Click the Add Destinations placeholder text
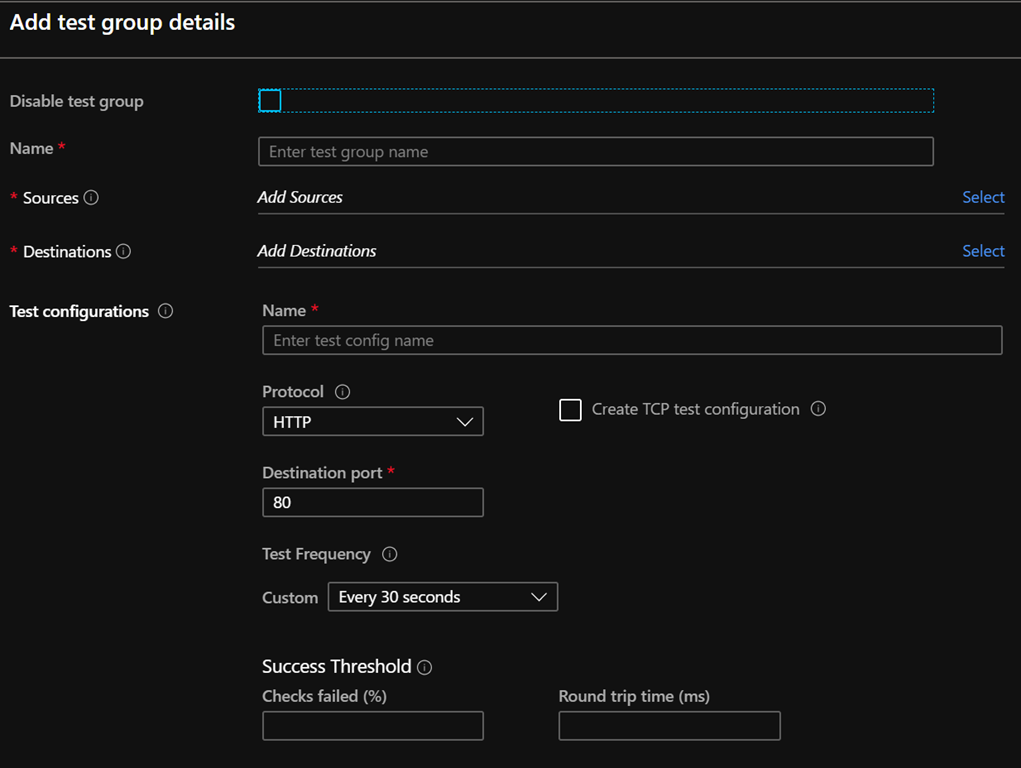 point(317,251)
